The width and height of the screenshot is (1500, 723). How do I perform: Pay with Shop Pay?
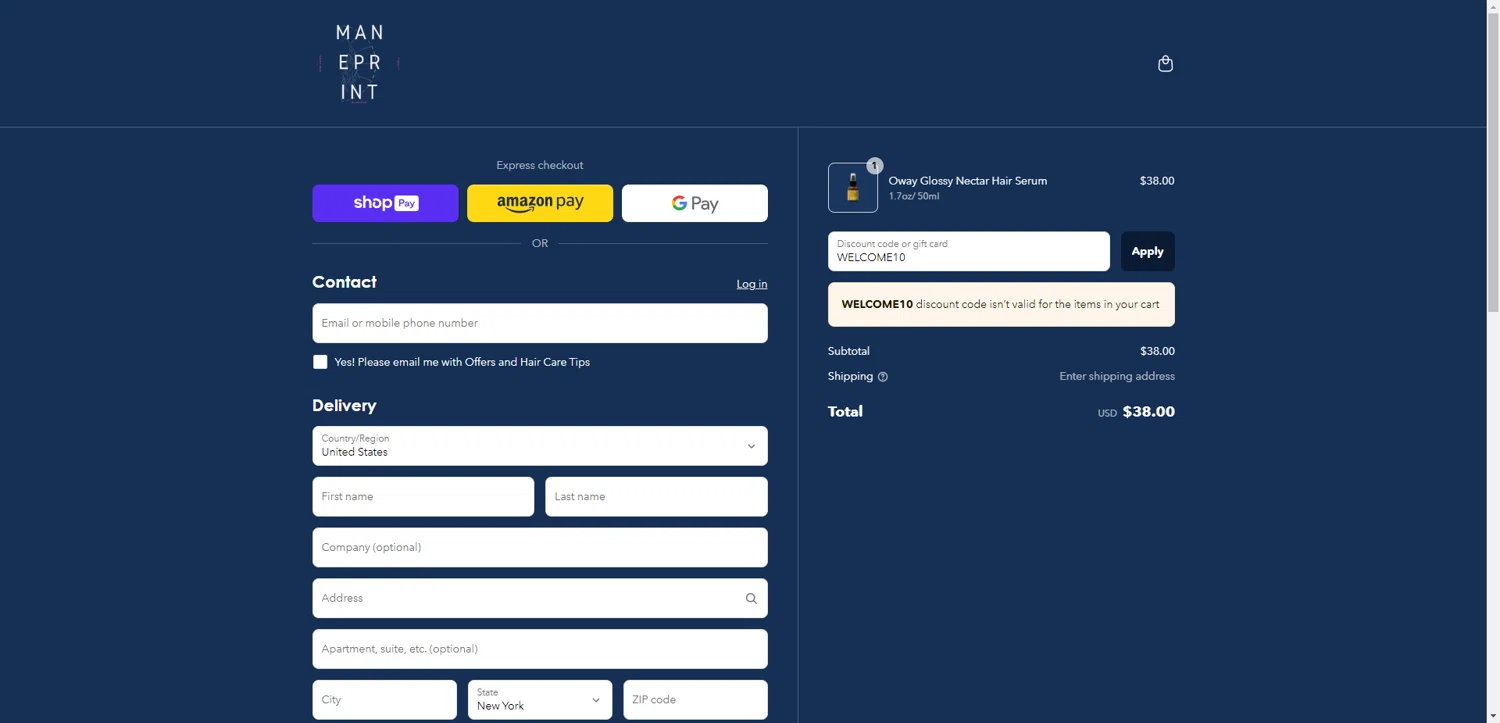point(385,203)
